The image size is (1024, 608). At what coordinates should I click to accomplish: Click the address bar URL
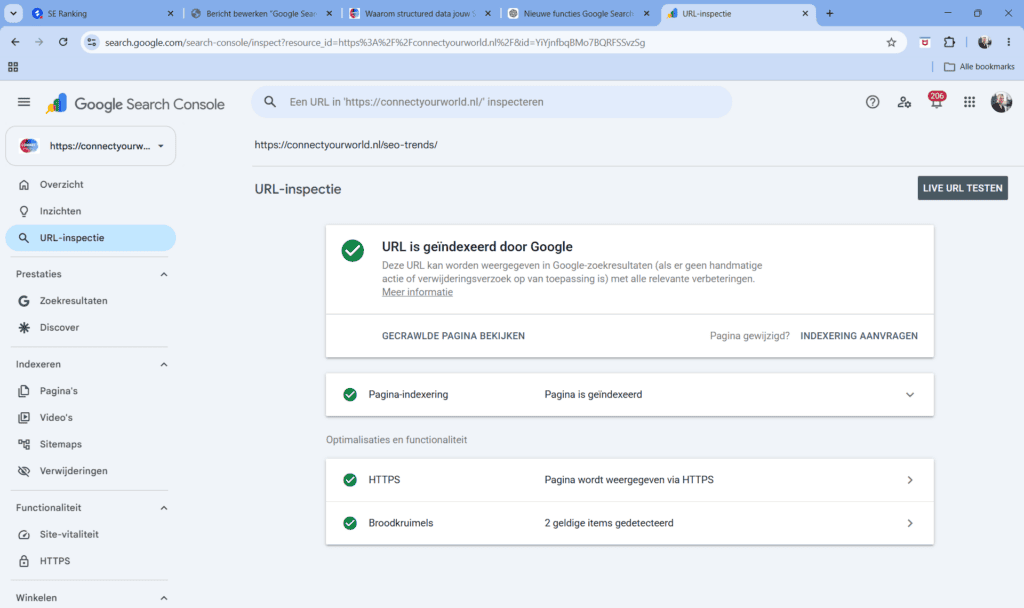(x=375, y=42)
